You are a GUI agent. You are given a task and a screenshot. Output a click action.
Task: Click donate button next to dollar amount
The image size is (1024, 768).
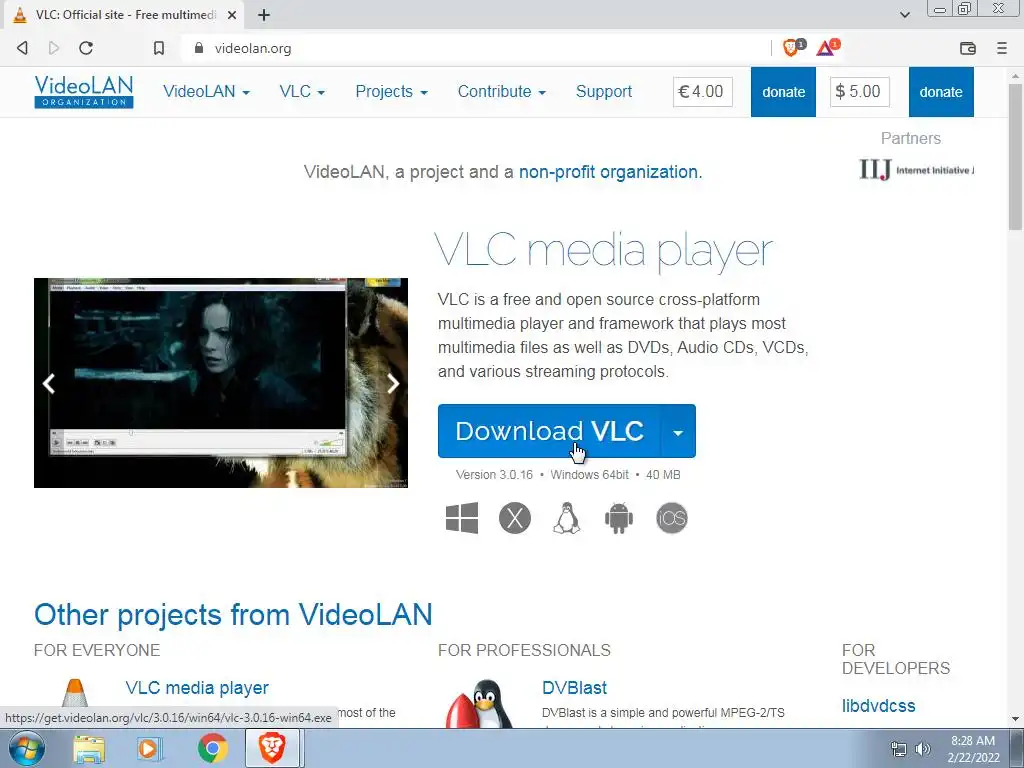pyautogui.click(x=941, y=92)
